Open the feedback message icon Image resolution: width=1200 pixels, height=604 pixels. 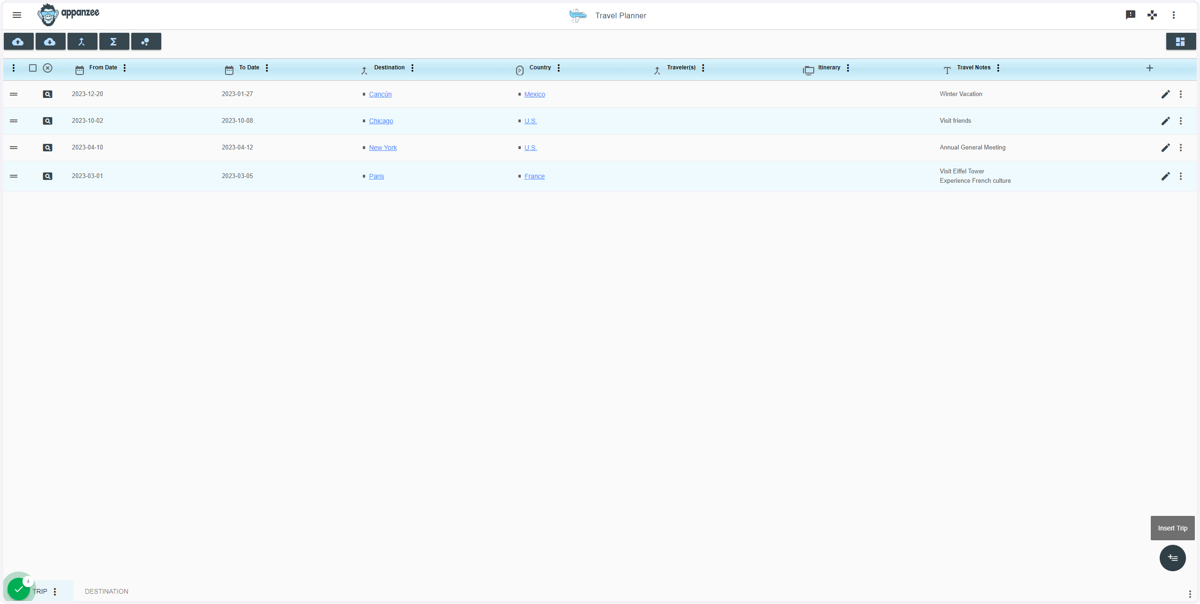point(1130,15)
